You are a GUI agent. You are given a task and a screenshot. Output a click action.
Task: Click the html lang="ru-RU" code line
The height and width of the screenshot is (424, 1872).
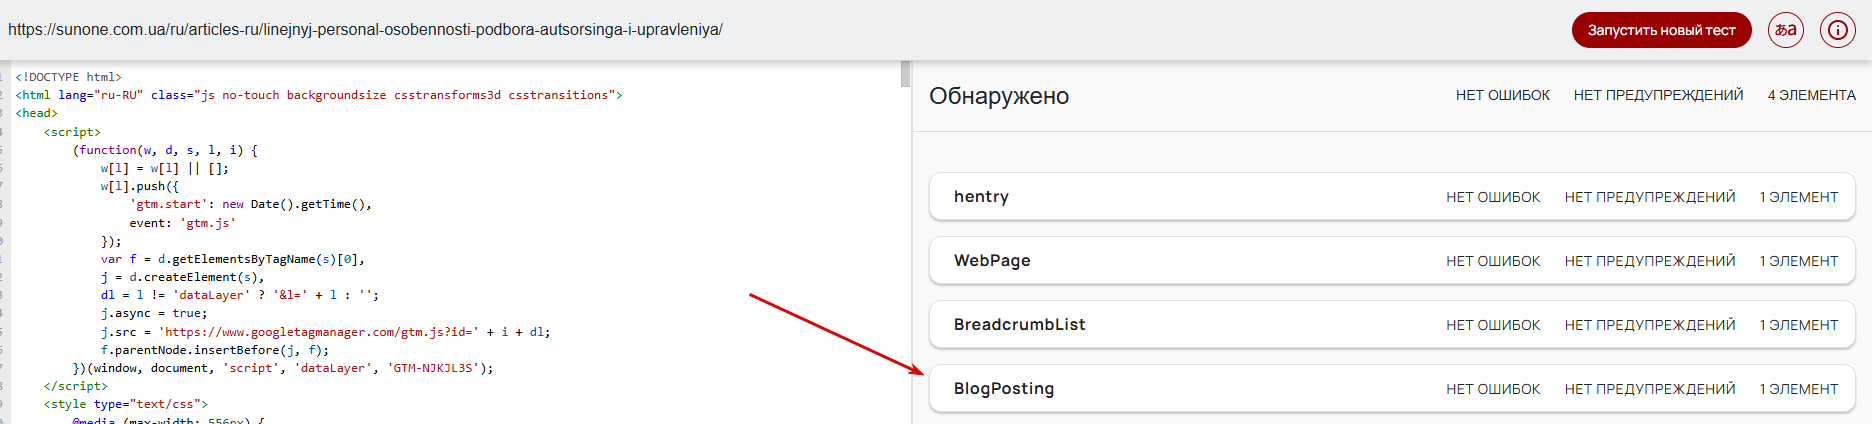(x=319, y=95)
